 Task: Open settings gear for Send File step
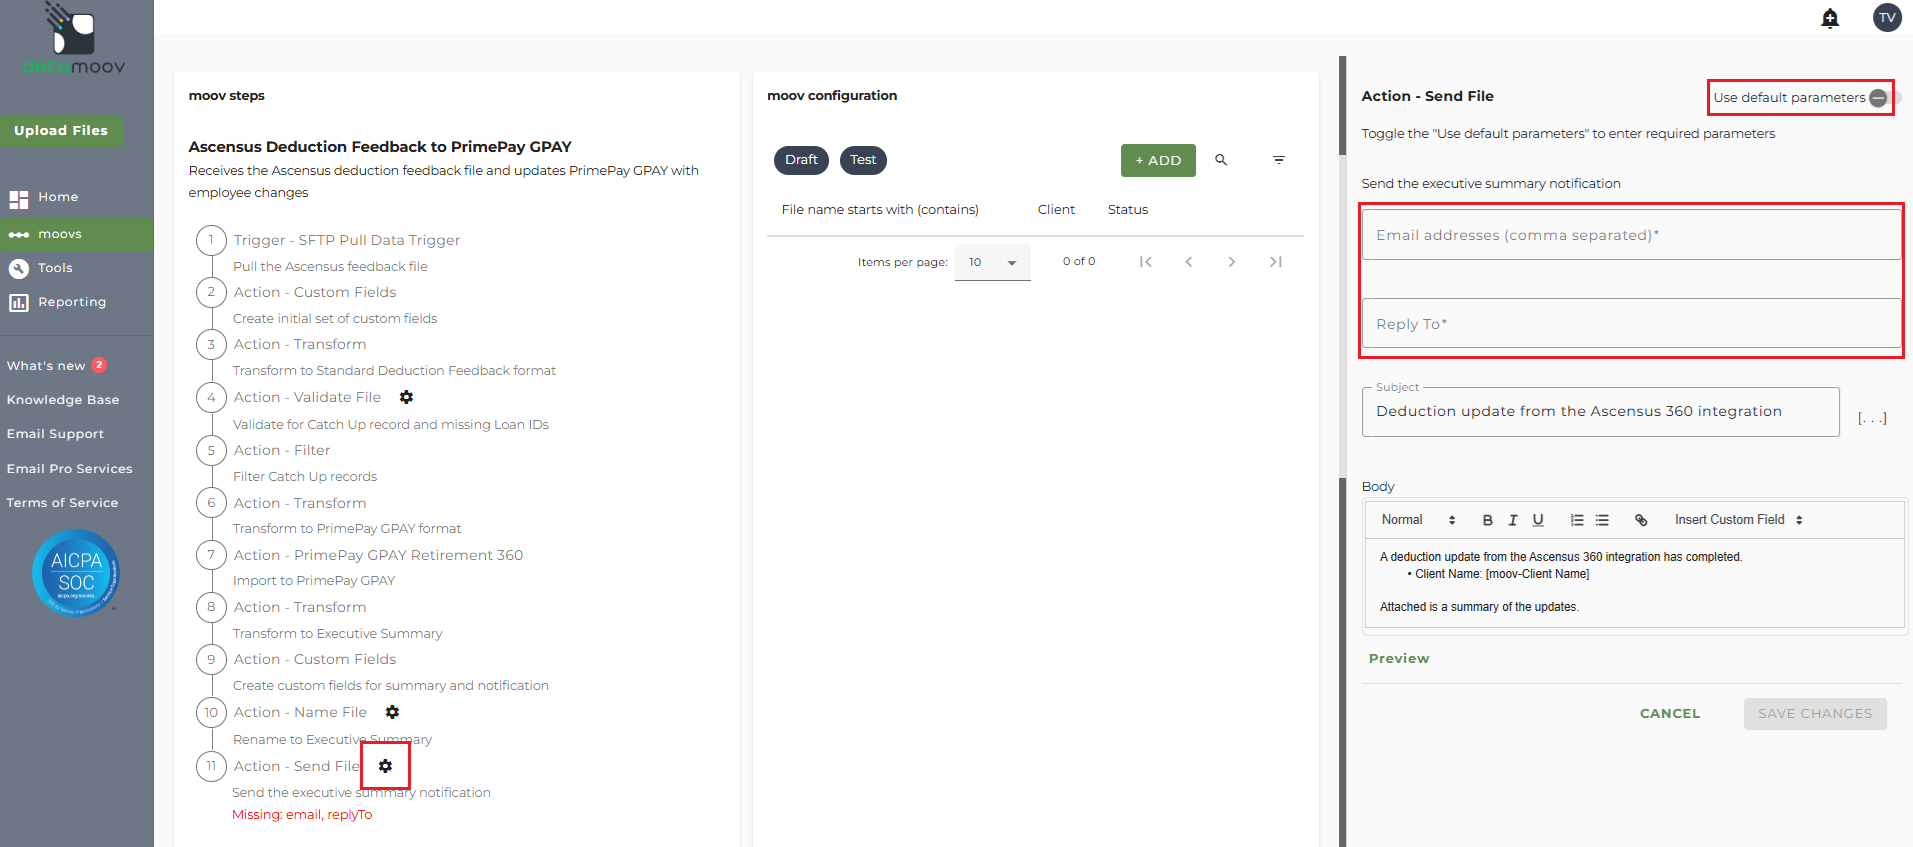coord(385,766)
